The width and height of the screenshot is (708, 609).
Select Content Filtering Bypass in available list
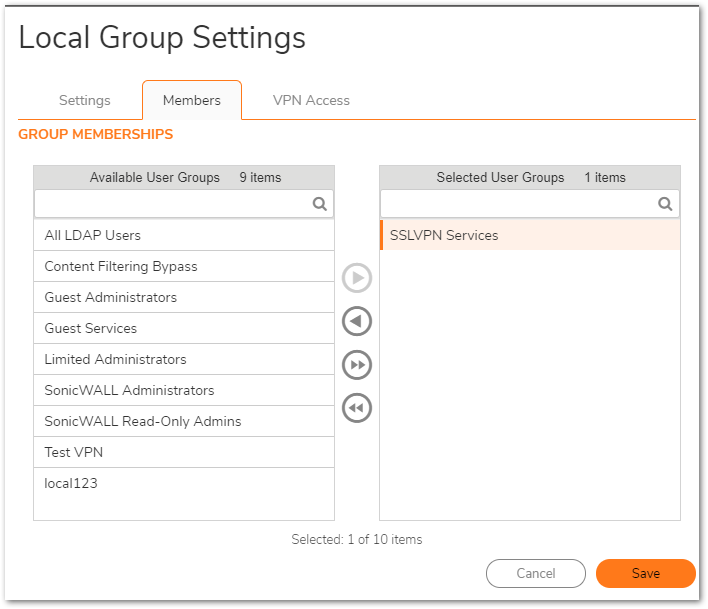184,266
